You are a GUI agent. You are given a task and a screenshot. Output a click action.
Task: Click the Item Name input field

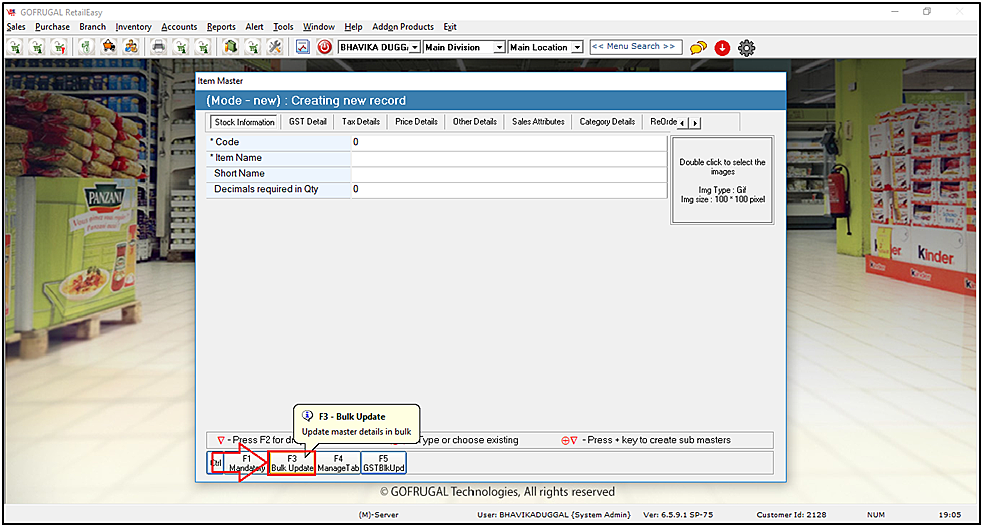click(508, 158)
